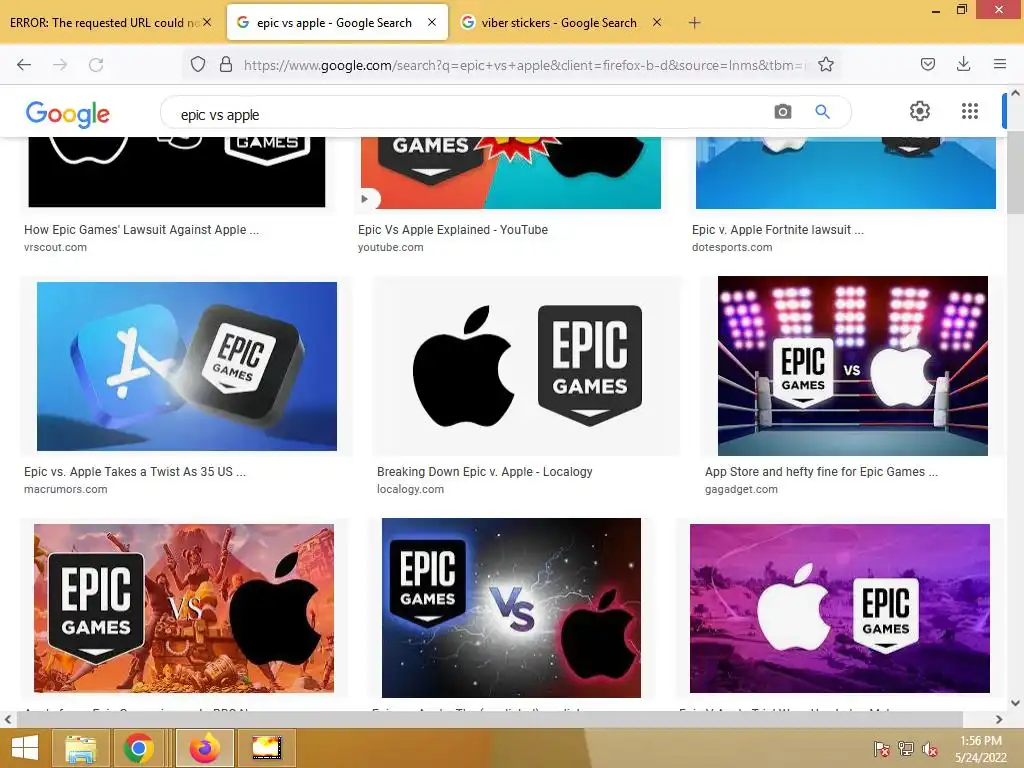Open the dotesports blue thumbnail

click(x=846, y=173)
